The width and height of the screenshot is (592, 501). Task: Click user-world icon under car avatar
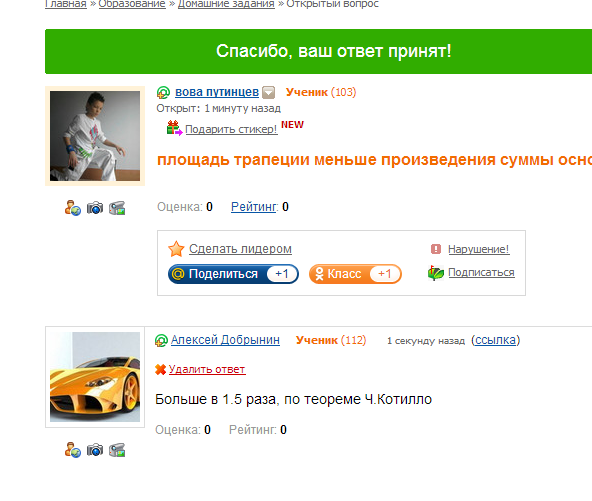(72, 450)
